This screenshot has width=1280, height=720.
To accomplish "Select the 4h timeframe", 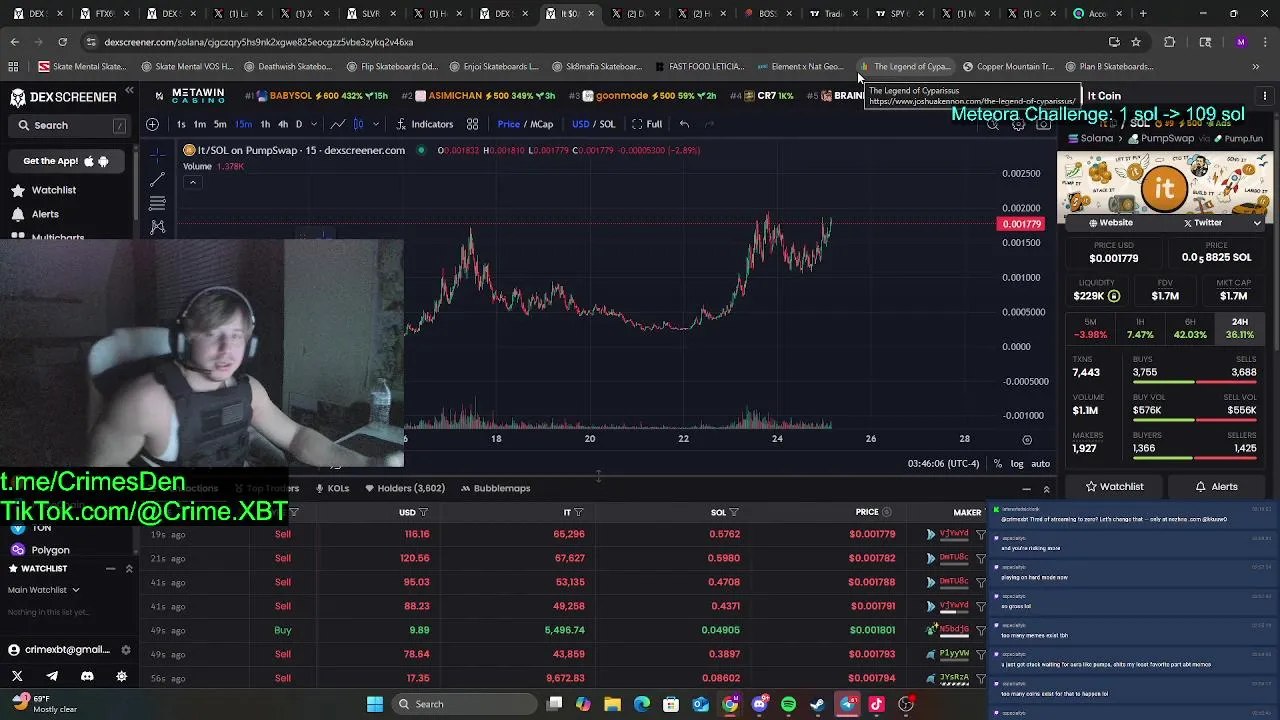I will [283, 124].
